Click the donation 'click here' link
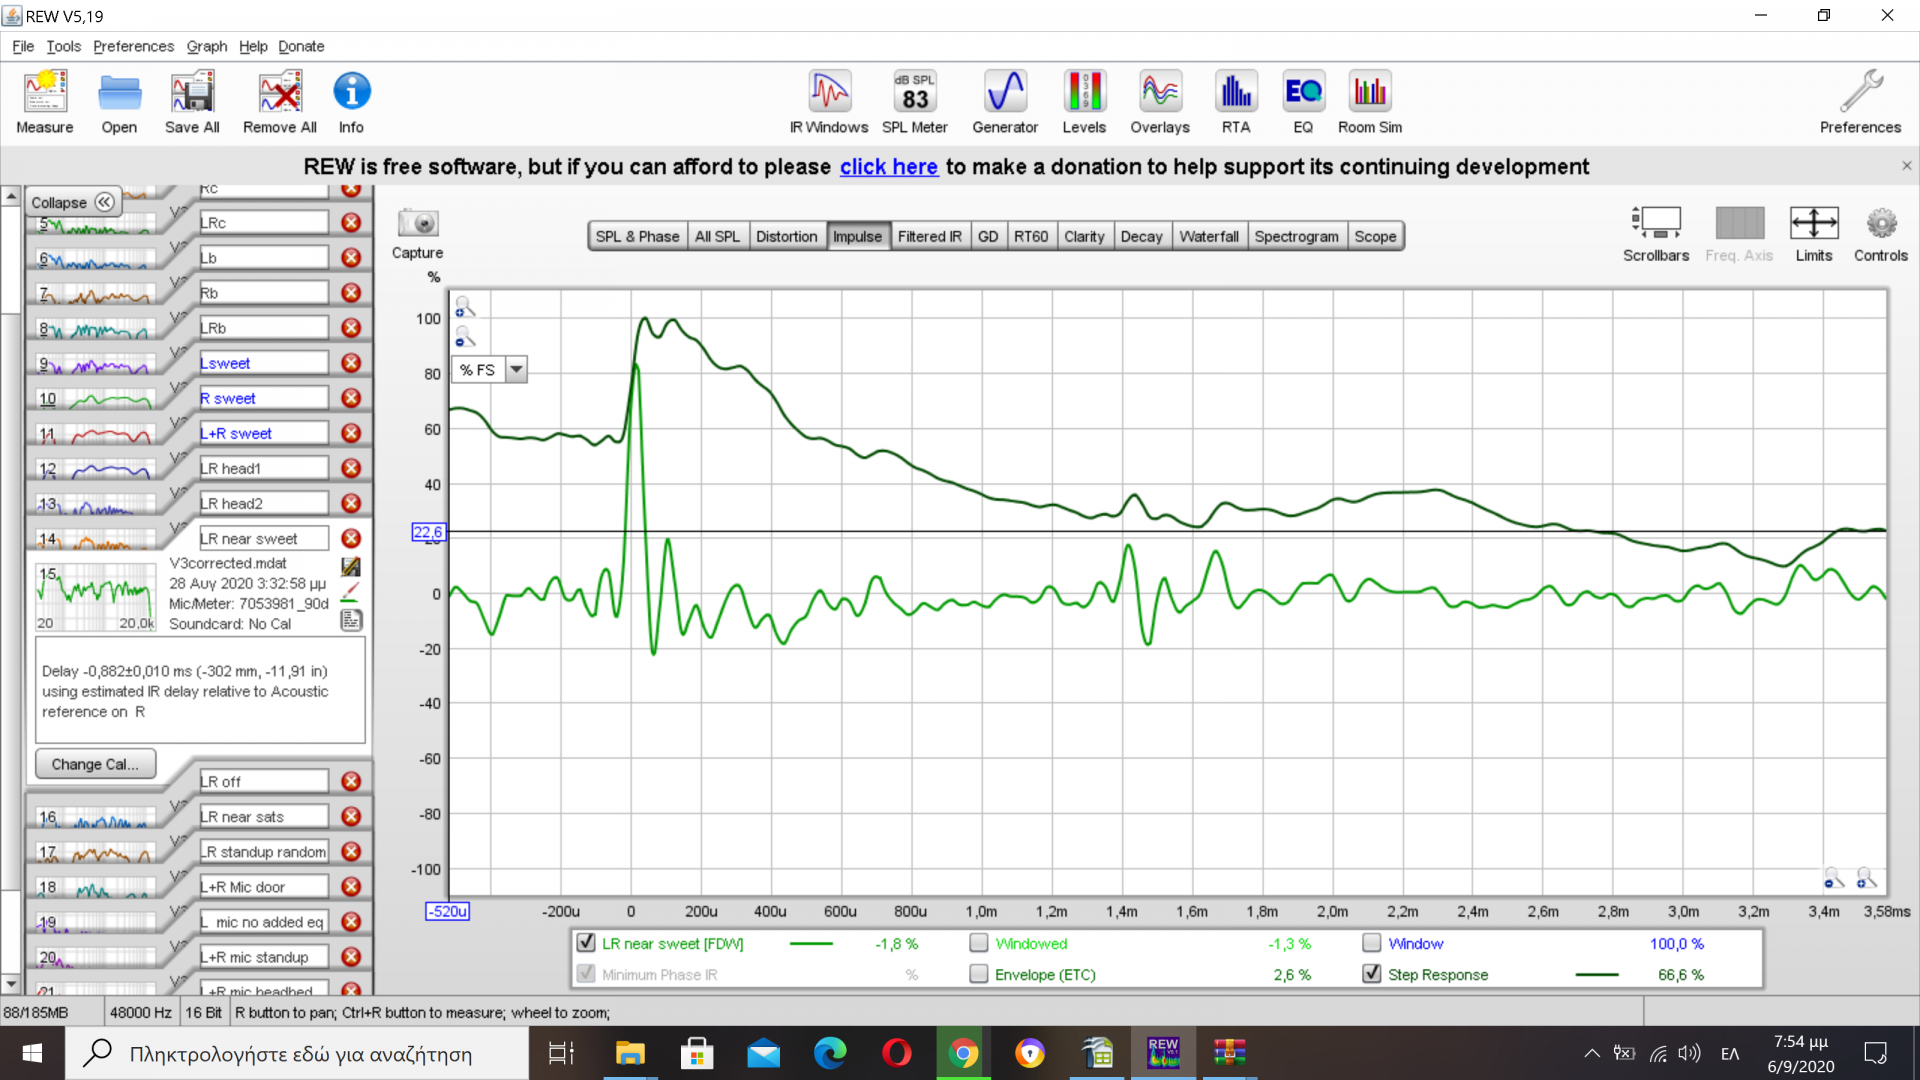Screen dimensions: 1920x1080 point(888,166)
